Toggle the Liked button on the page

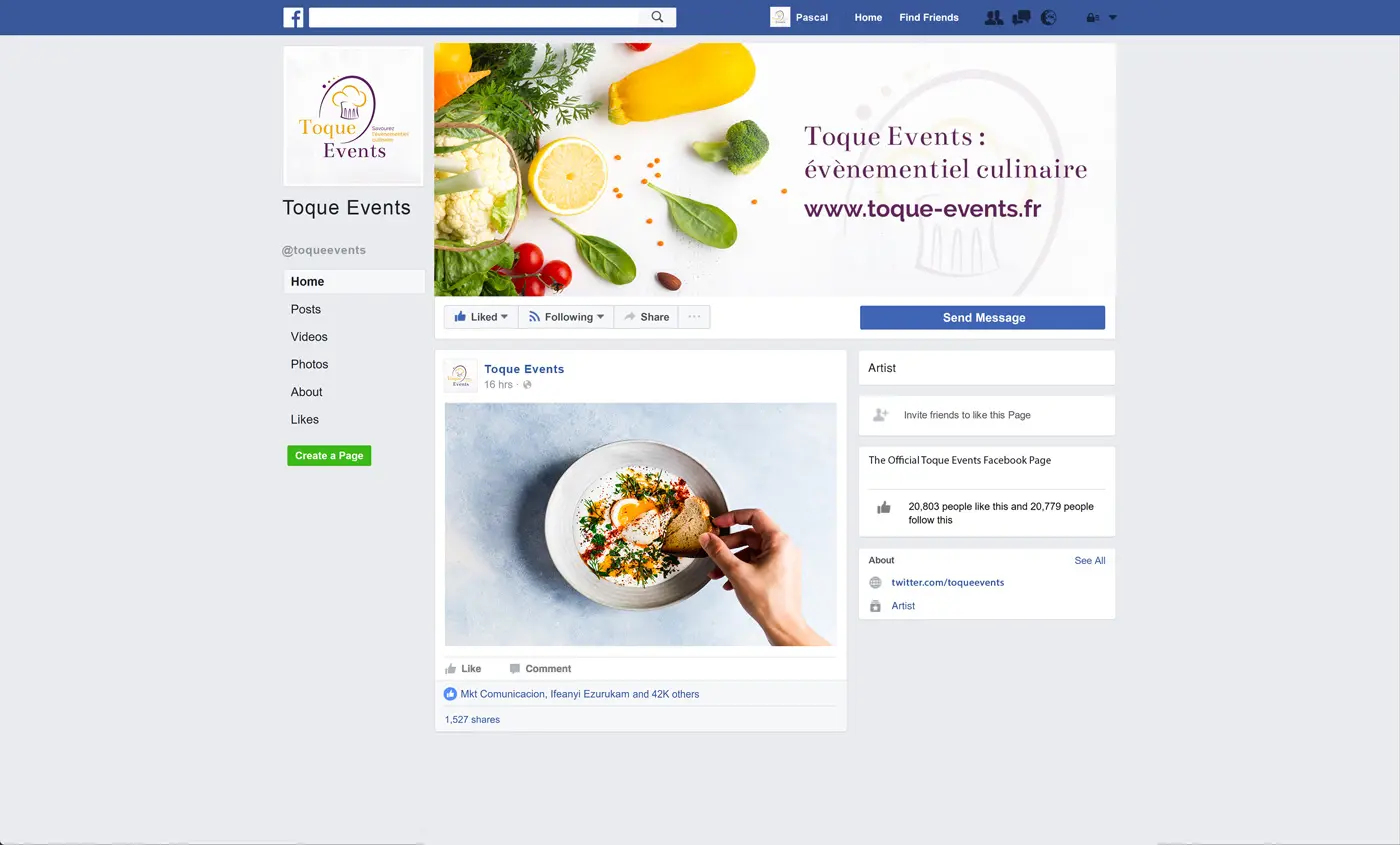click(481, 317)
